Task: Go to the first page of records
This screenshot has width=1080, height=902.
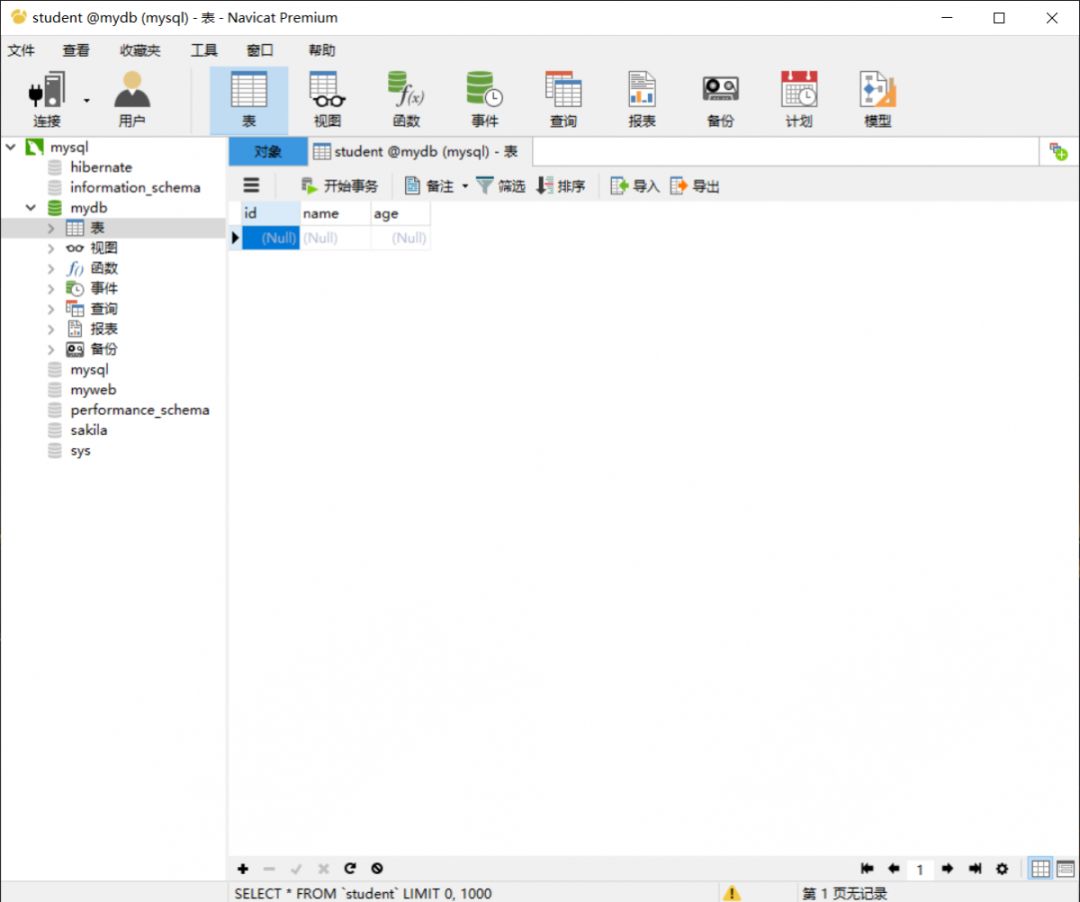Action: pyautogui.click(x=866, y=868)
